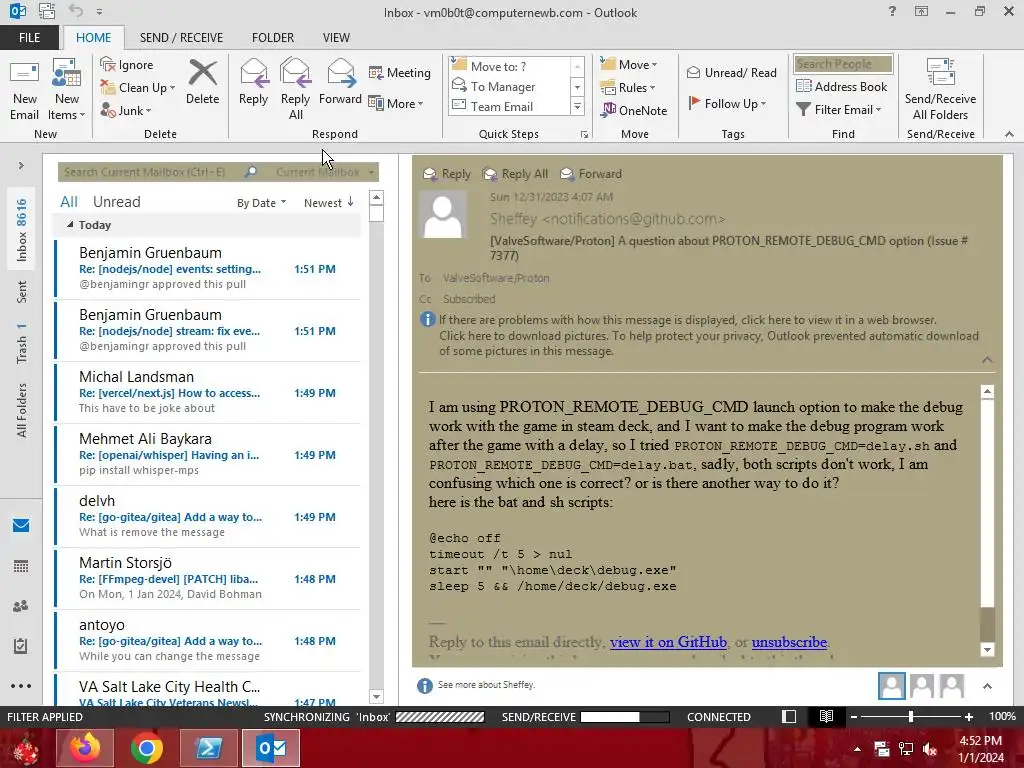Screen dimensions: 1024x768
Task: Open the Address Book
Action: pyautogui.click(x=841, y=86)
